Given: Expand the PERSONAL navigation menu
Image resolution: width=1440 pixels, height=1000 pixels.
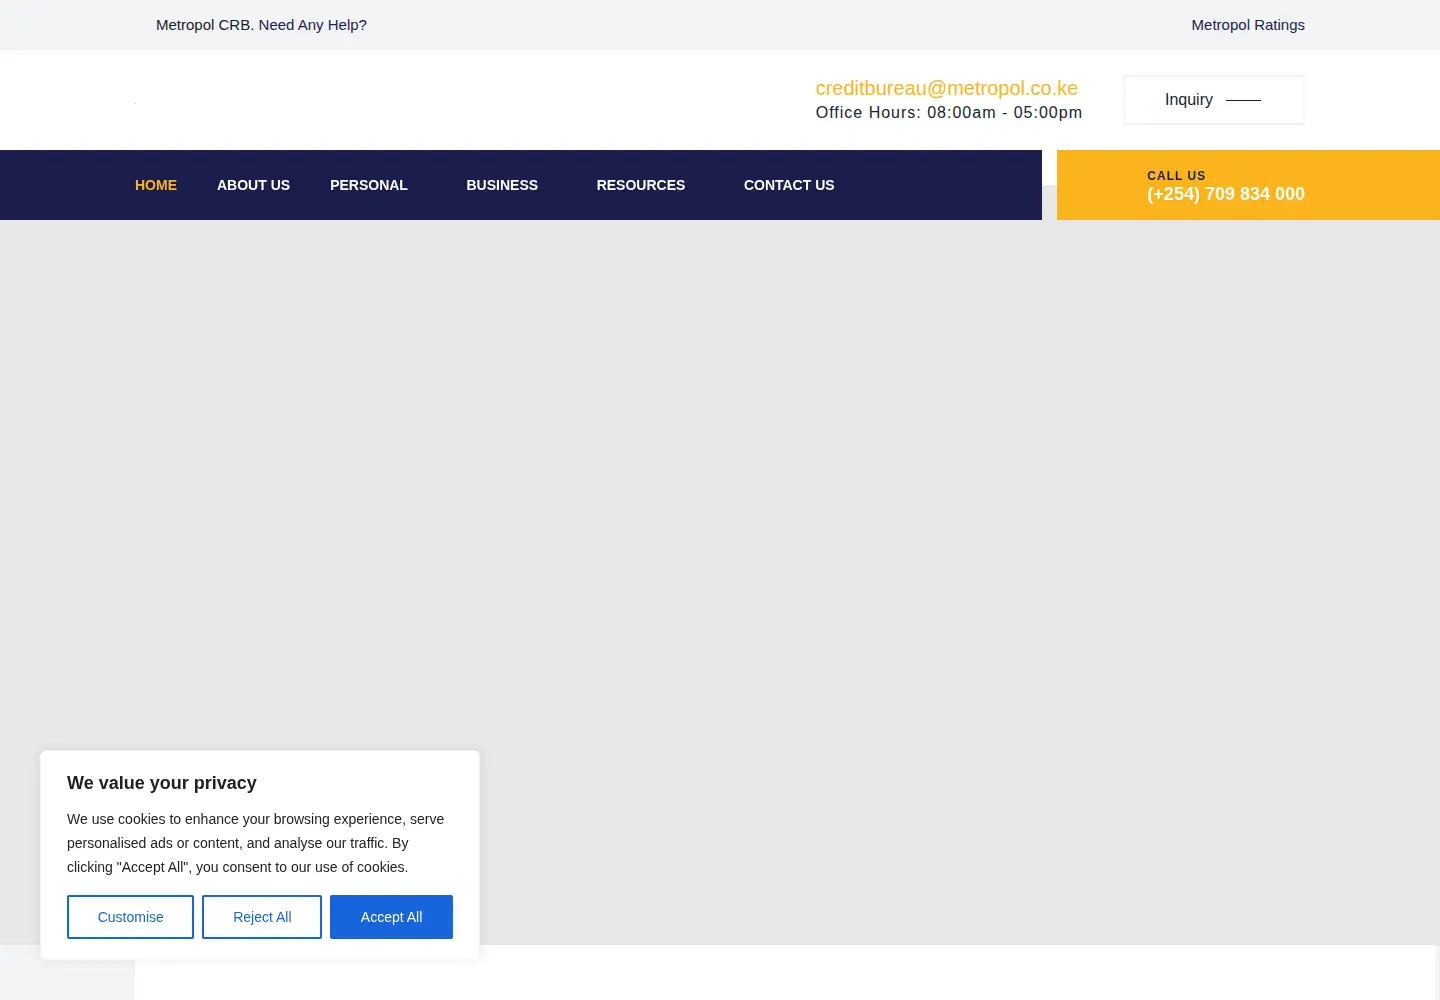Looking at the screenshot, I should pos(369,185).
